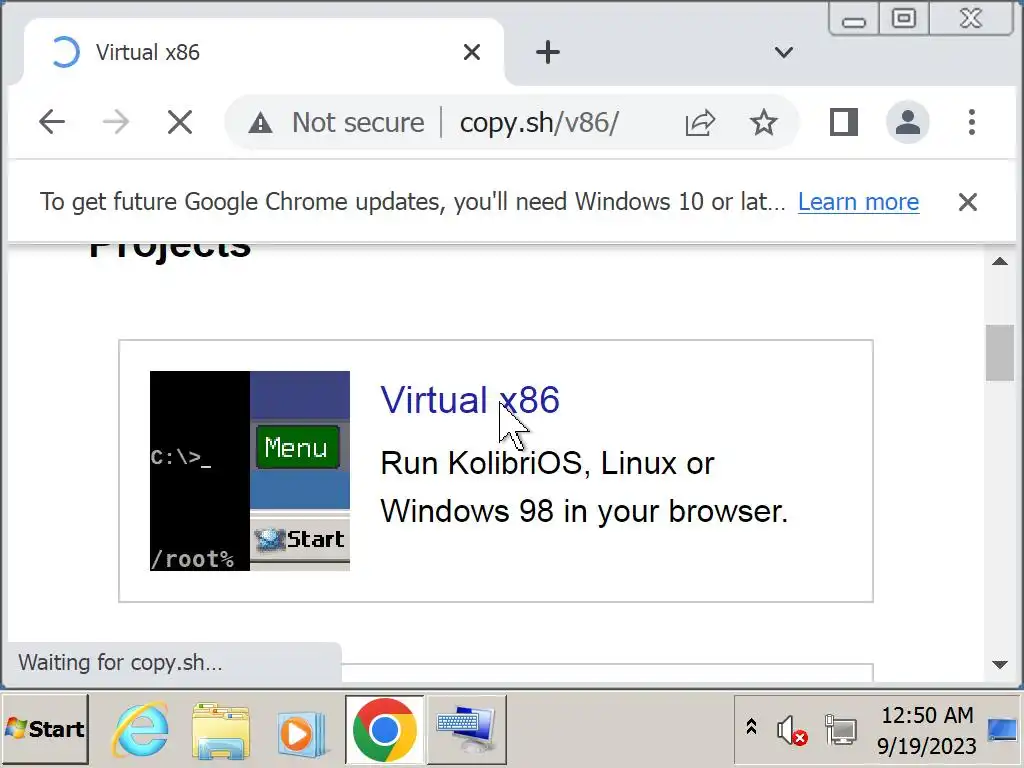Restore down the Chrome window
1024x768 pixels.
point(904,18)
